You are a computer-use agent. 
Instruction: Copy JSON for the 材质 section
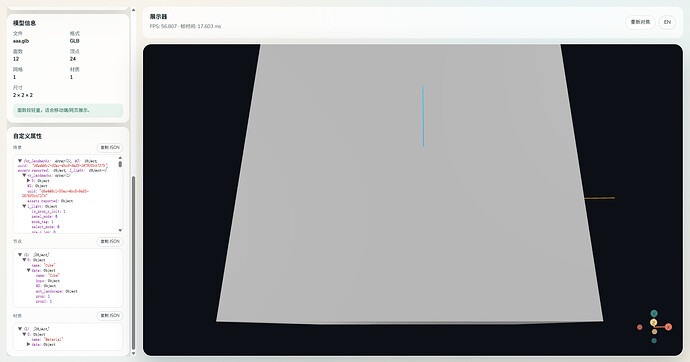click(x=110, y=315)
